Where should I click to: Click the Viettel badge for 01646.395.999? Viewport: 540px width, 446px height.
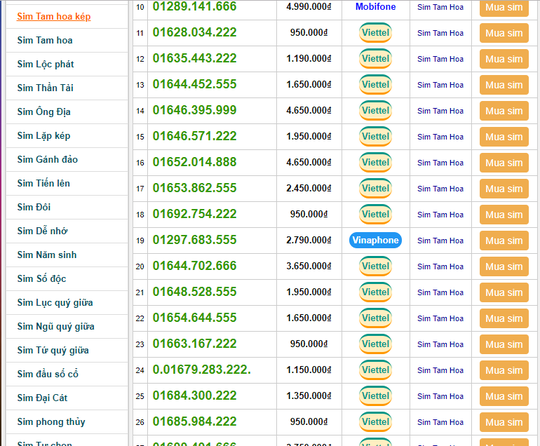(375, 111)
